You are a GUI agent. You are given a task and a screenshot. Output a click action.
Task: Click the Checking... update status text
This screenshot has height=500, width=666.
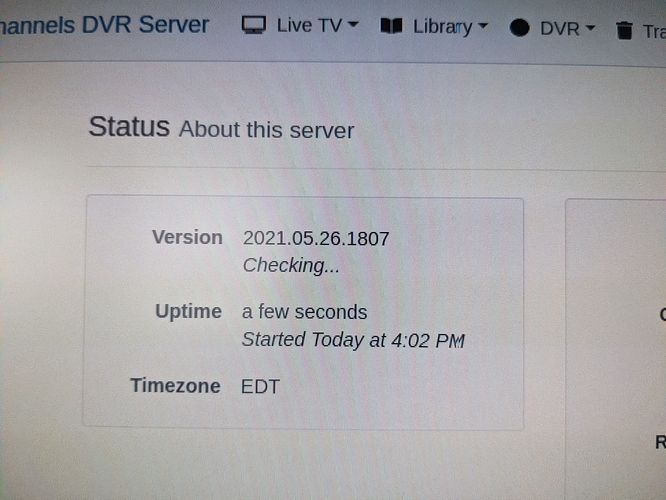(x=291, y=266)
